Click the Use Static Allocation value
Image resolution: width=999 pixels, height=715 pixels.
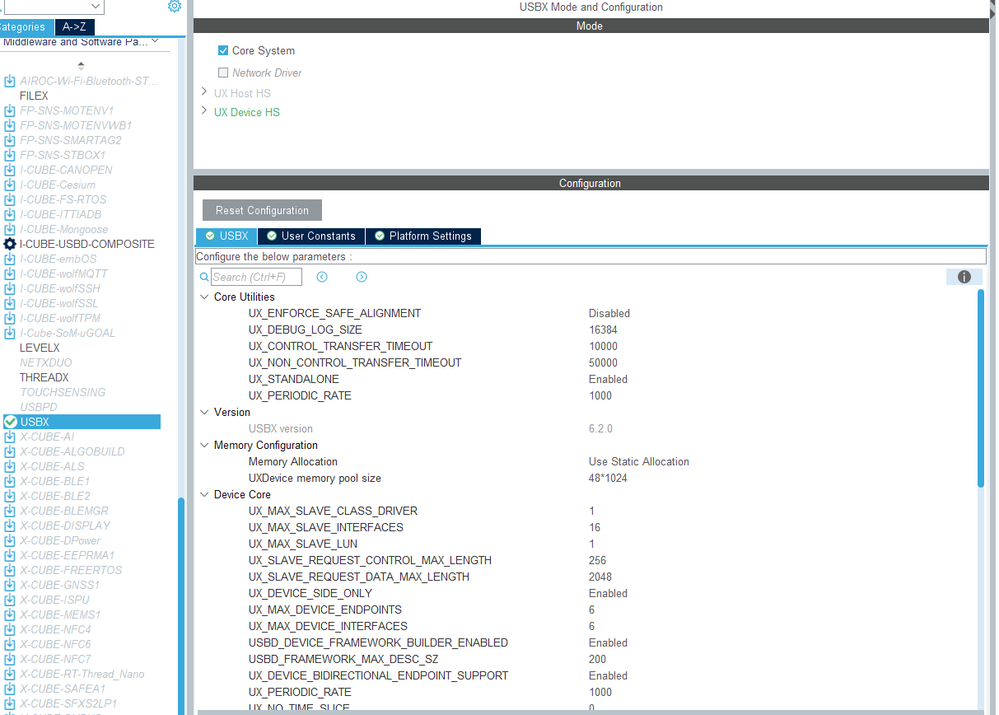[x=638, y=461]
